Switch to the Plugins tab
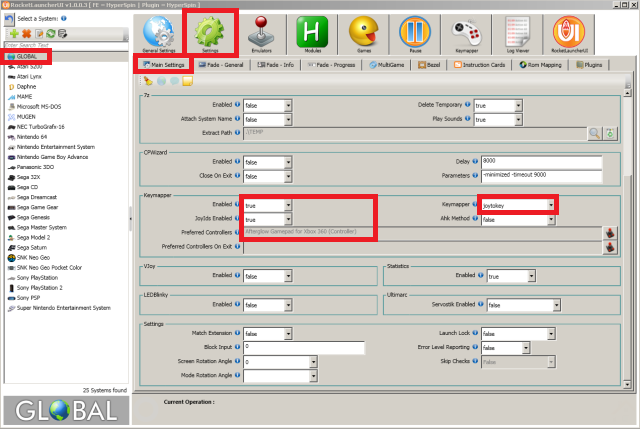 pos(589,65)
